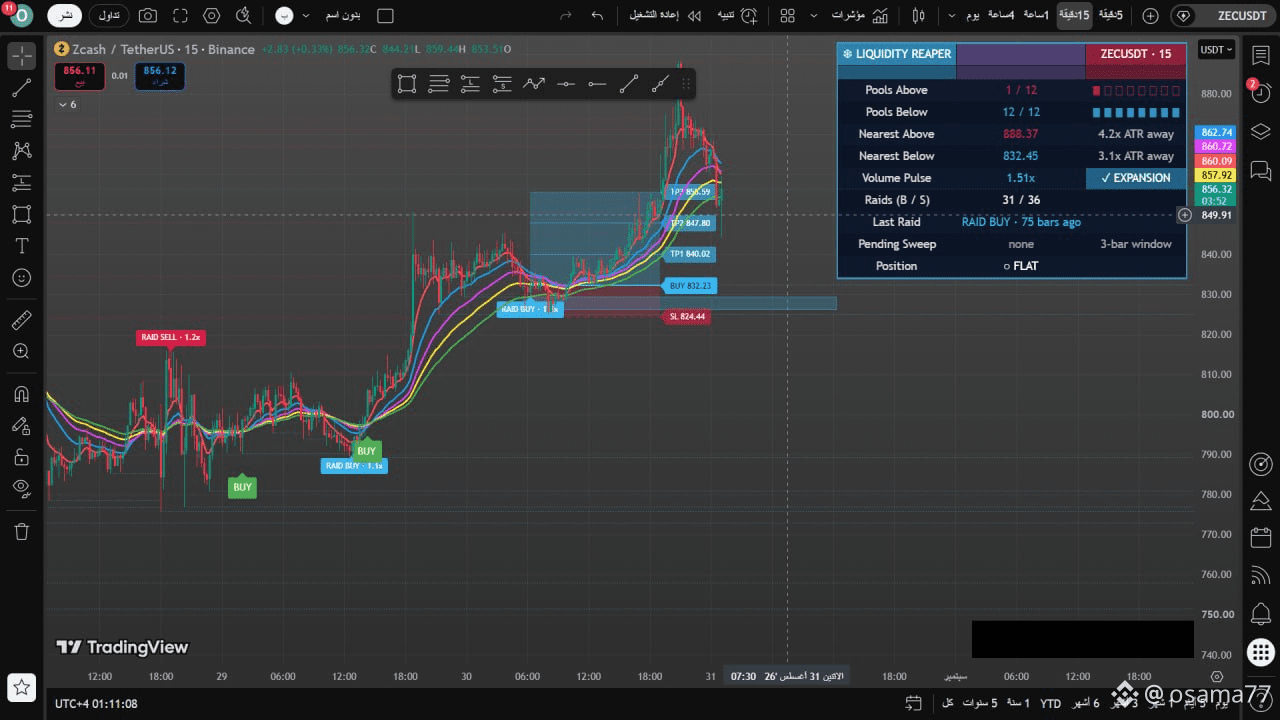The image size is (1280, 720).
Task: Select the Text annotation tool
Action: pos(21,246)
